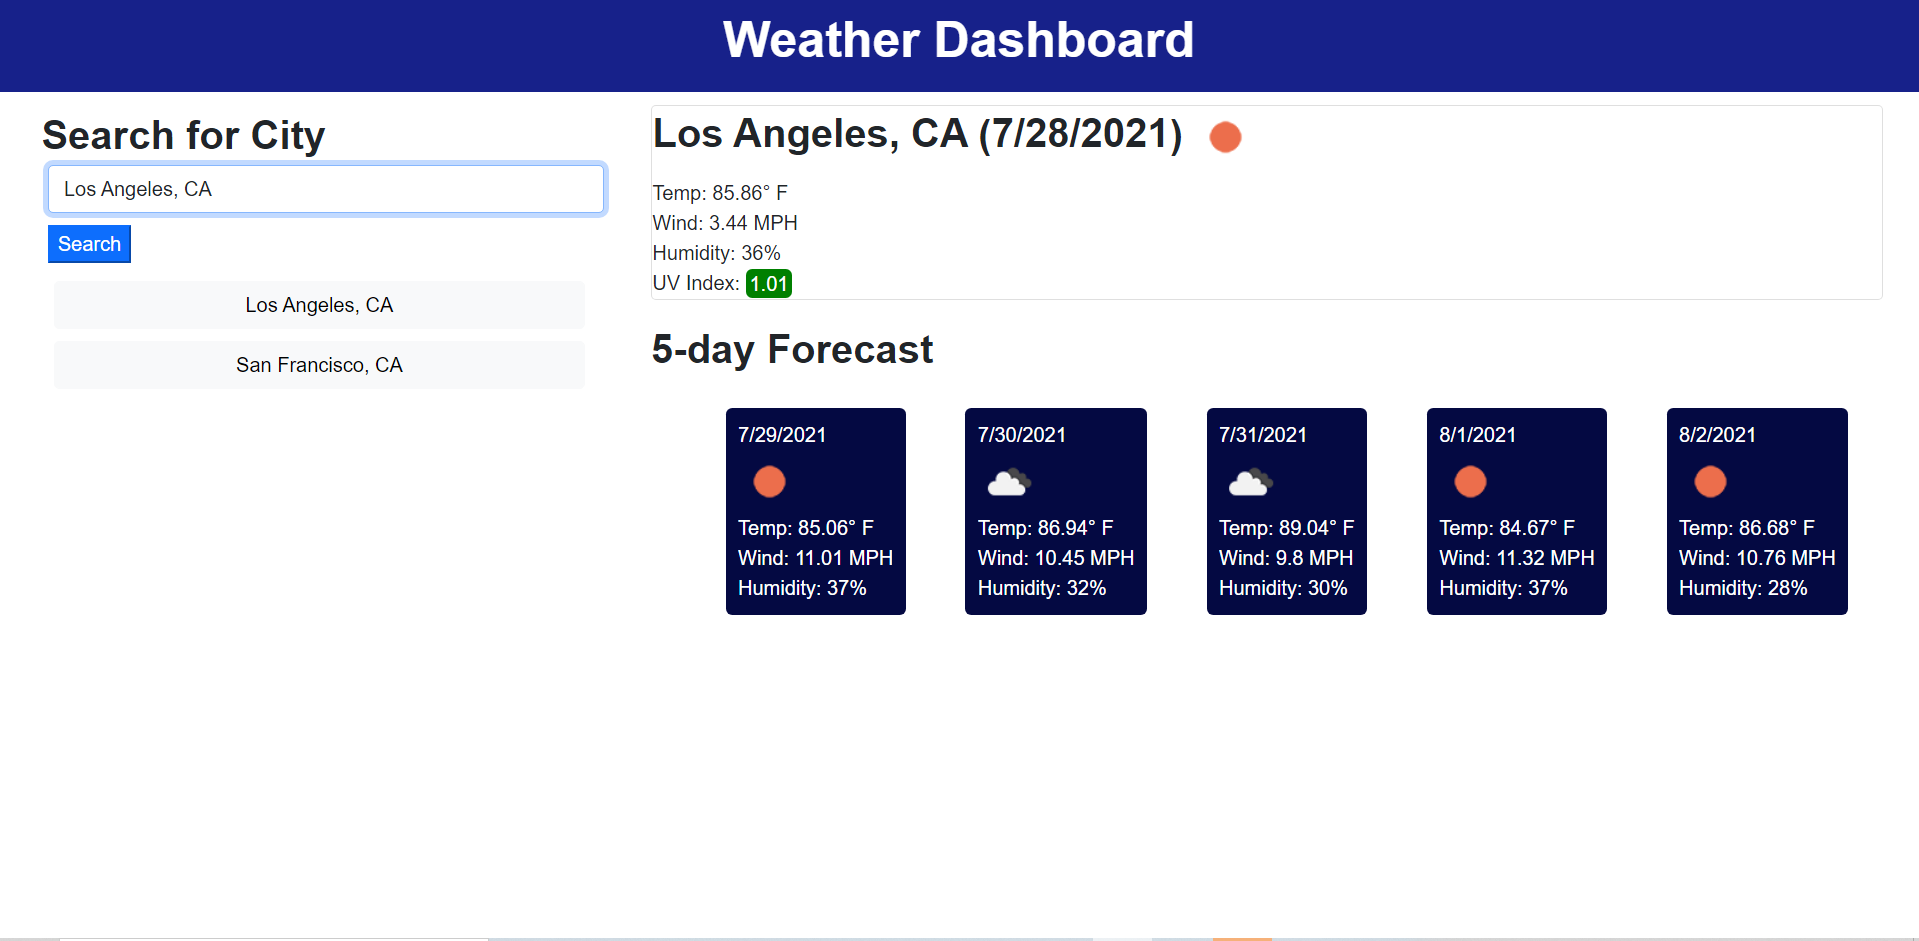Click the green UV Index 1.01 badge
This screenshot has height=941, width=1919.
[x=768, y=283]
